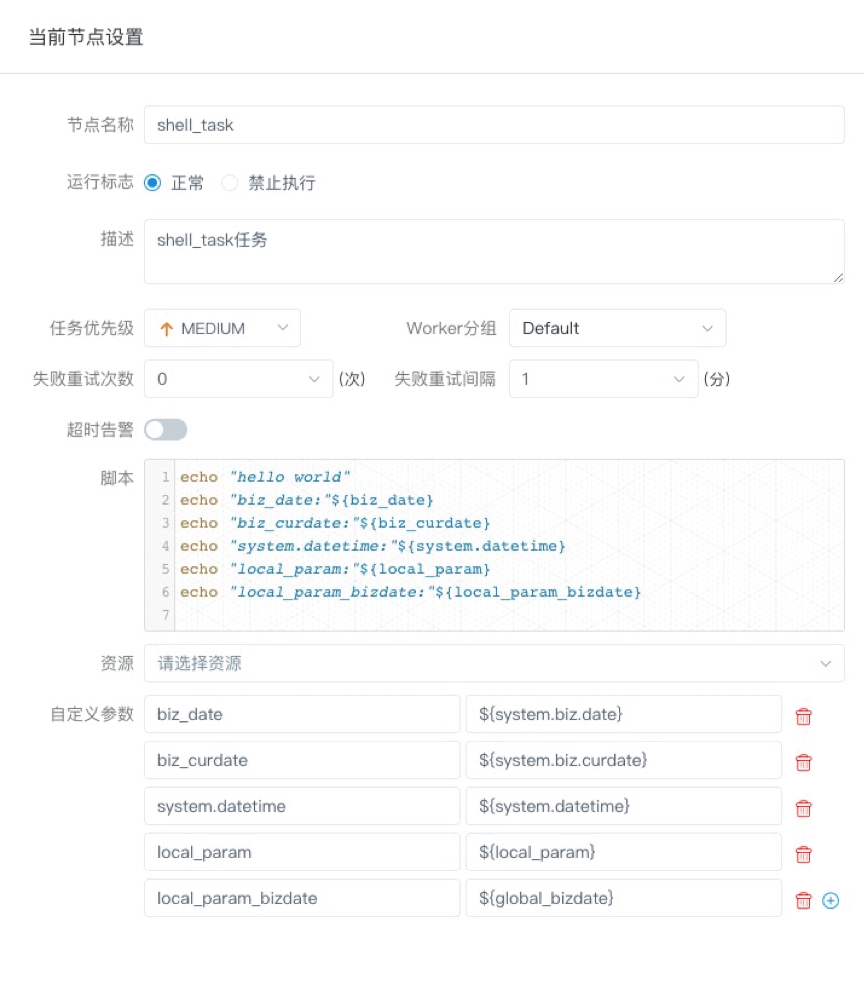
Task: Open the 任务优先级 MEDIUM dropdown
Action: pos(222,328)
